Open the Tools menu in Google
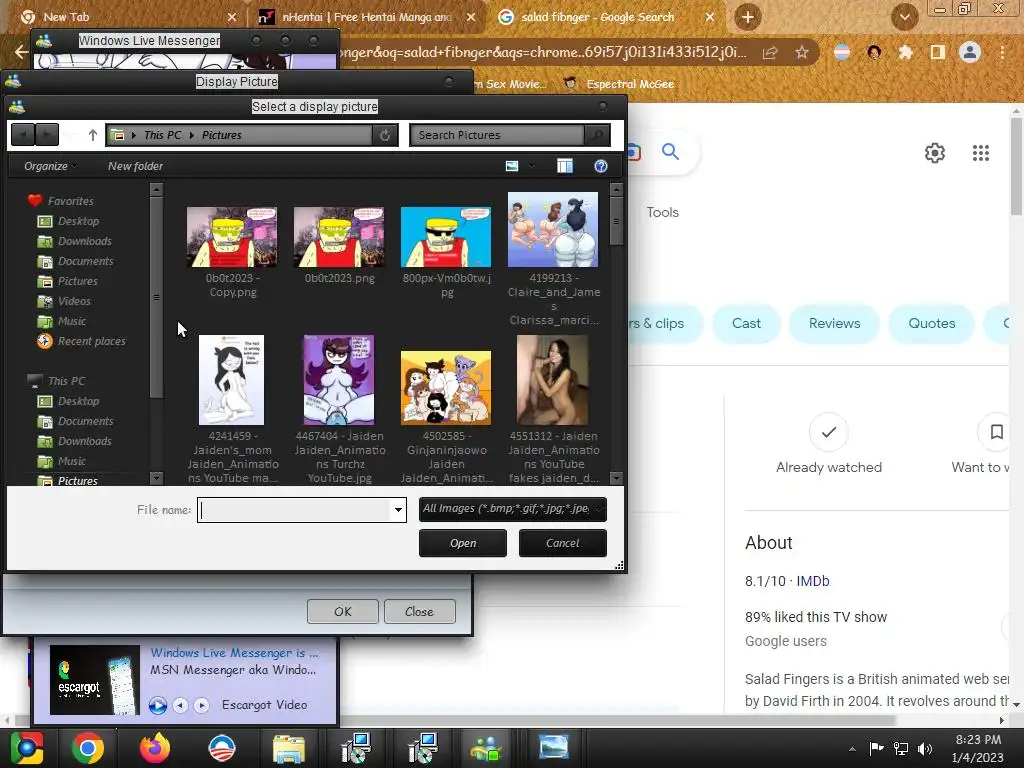 pyautogui.click(x=662, y=212)
